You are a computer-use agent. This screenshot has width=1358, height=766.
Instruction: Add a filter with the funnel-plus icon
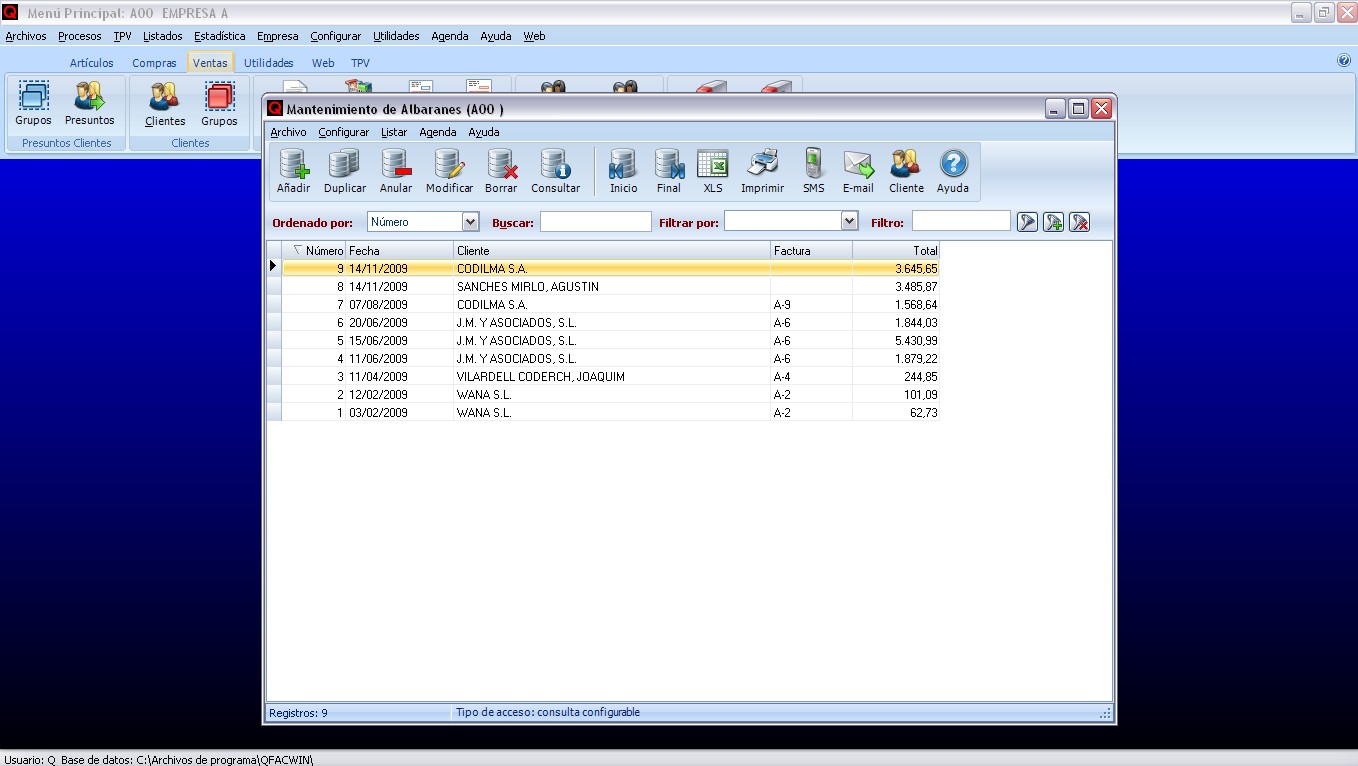point(1053,222)
